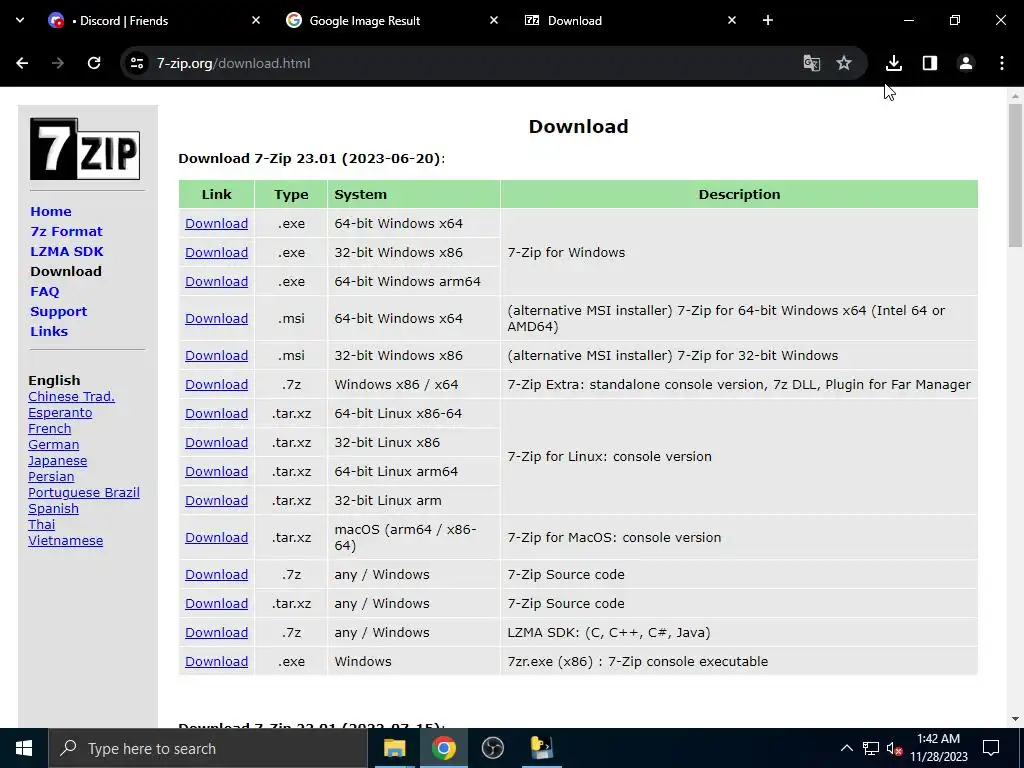This screenshot has height=768, width=1024.
Task: Click the browser back arrow
Action: [22, 63]
